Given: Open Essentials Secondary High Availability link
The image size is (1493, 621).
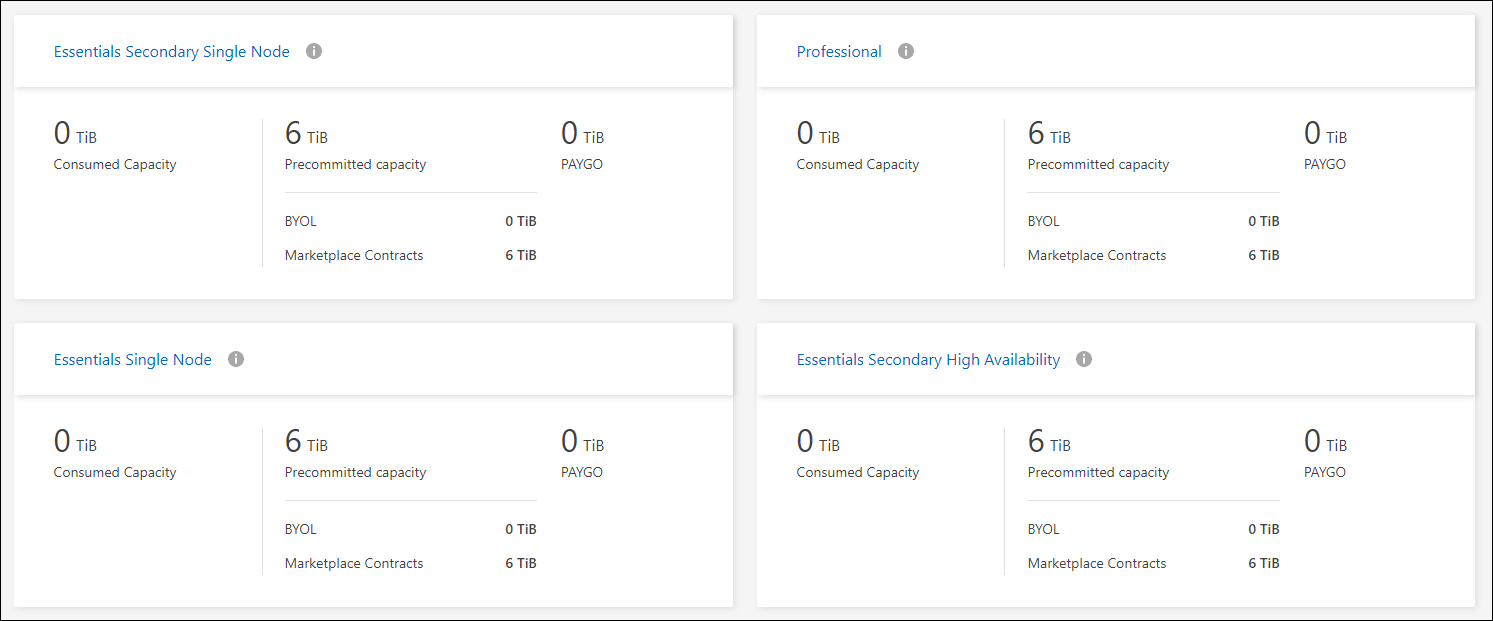Looking at the screenshot, I should click(928, 360).
